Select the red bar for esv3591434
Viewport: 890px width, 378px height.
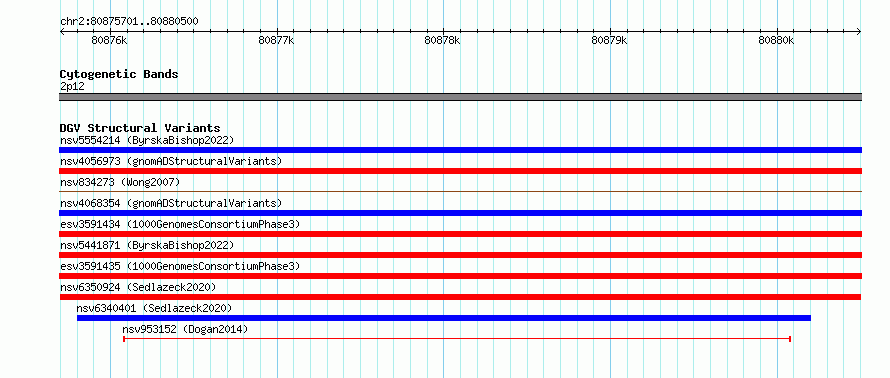(460, 234)
